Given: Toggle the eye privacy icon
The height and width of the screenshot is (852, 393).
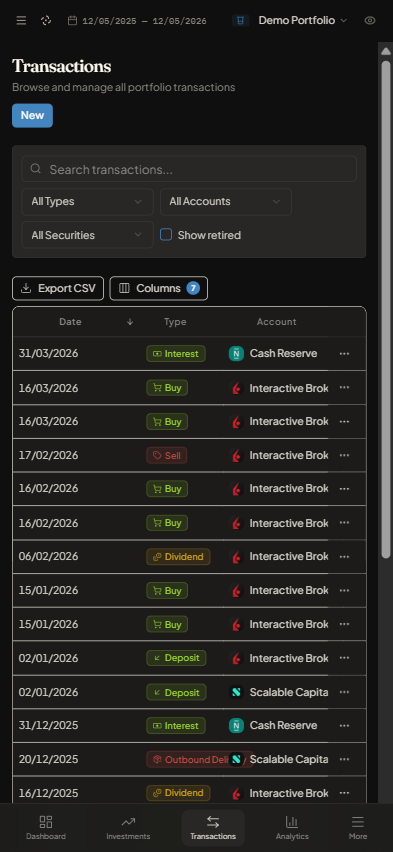Looking at the screenshot, I should (370, 21).
